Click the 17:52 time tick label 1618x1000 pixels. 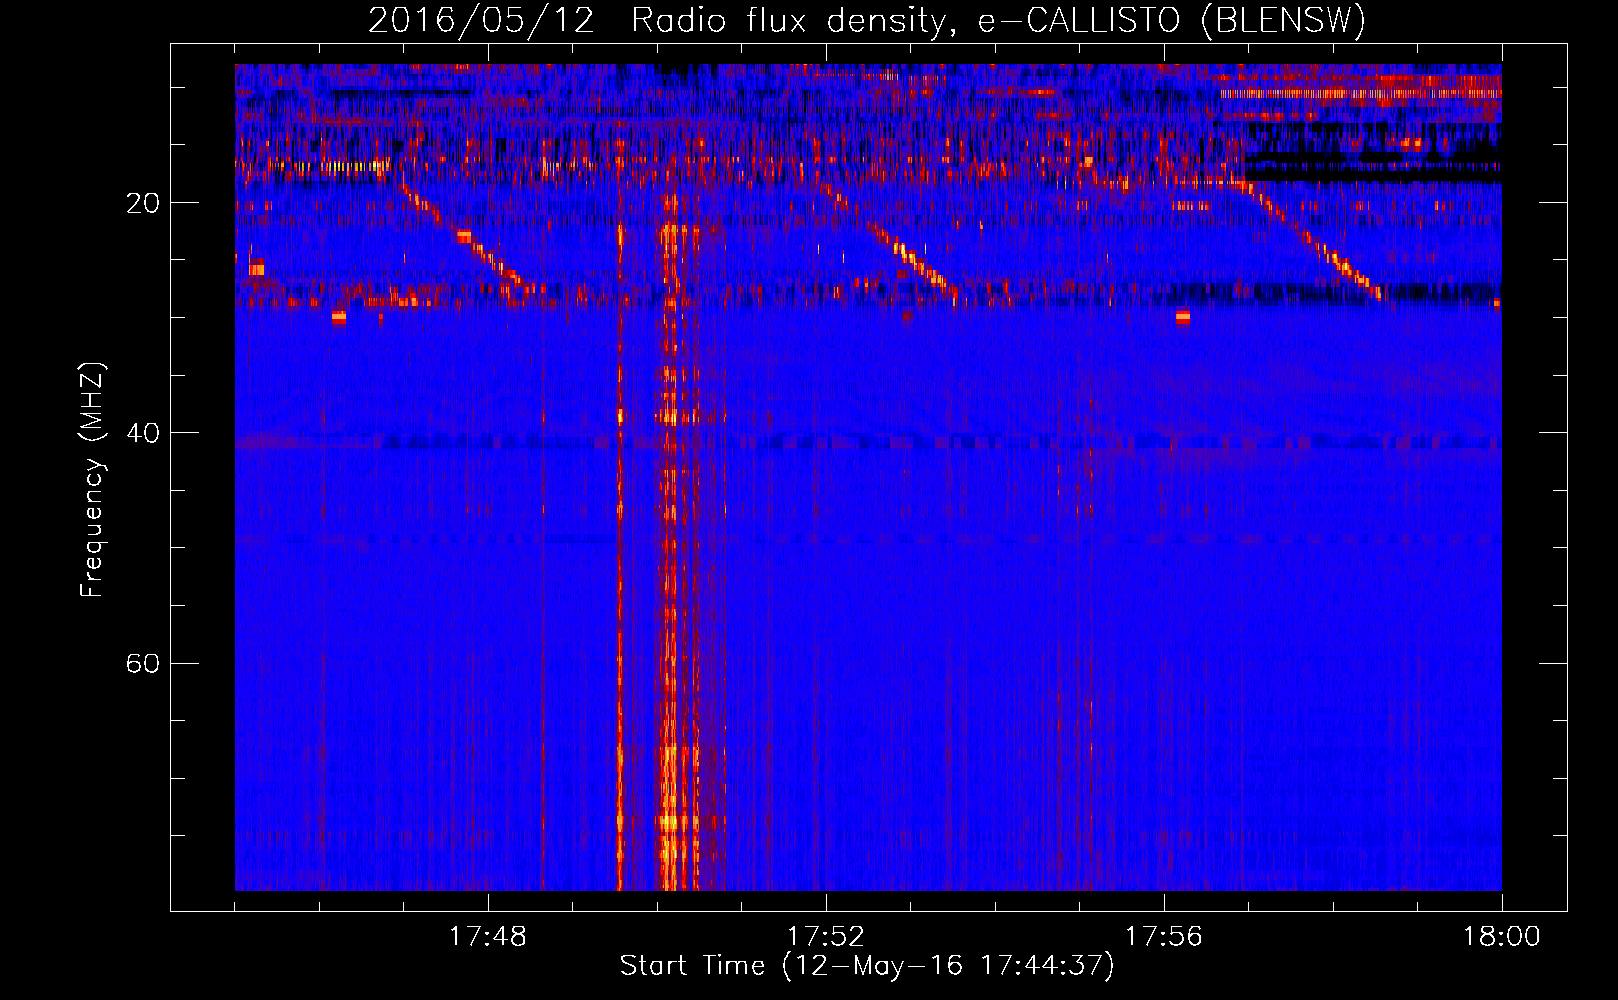pos(826,937)
